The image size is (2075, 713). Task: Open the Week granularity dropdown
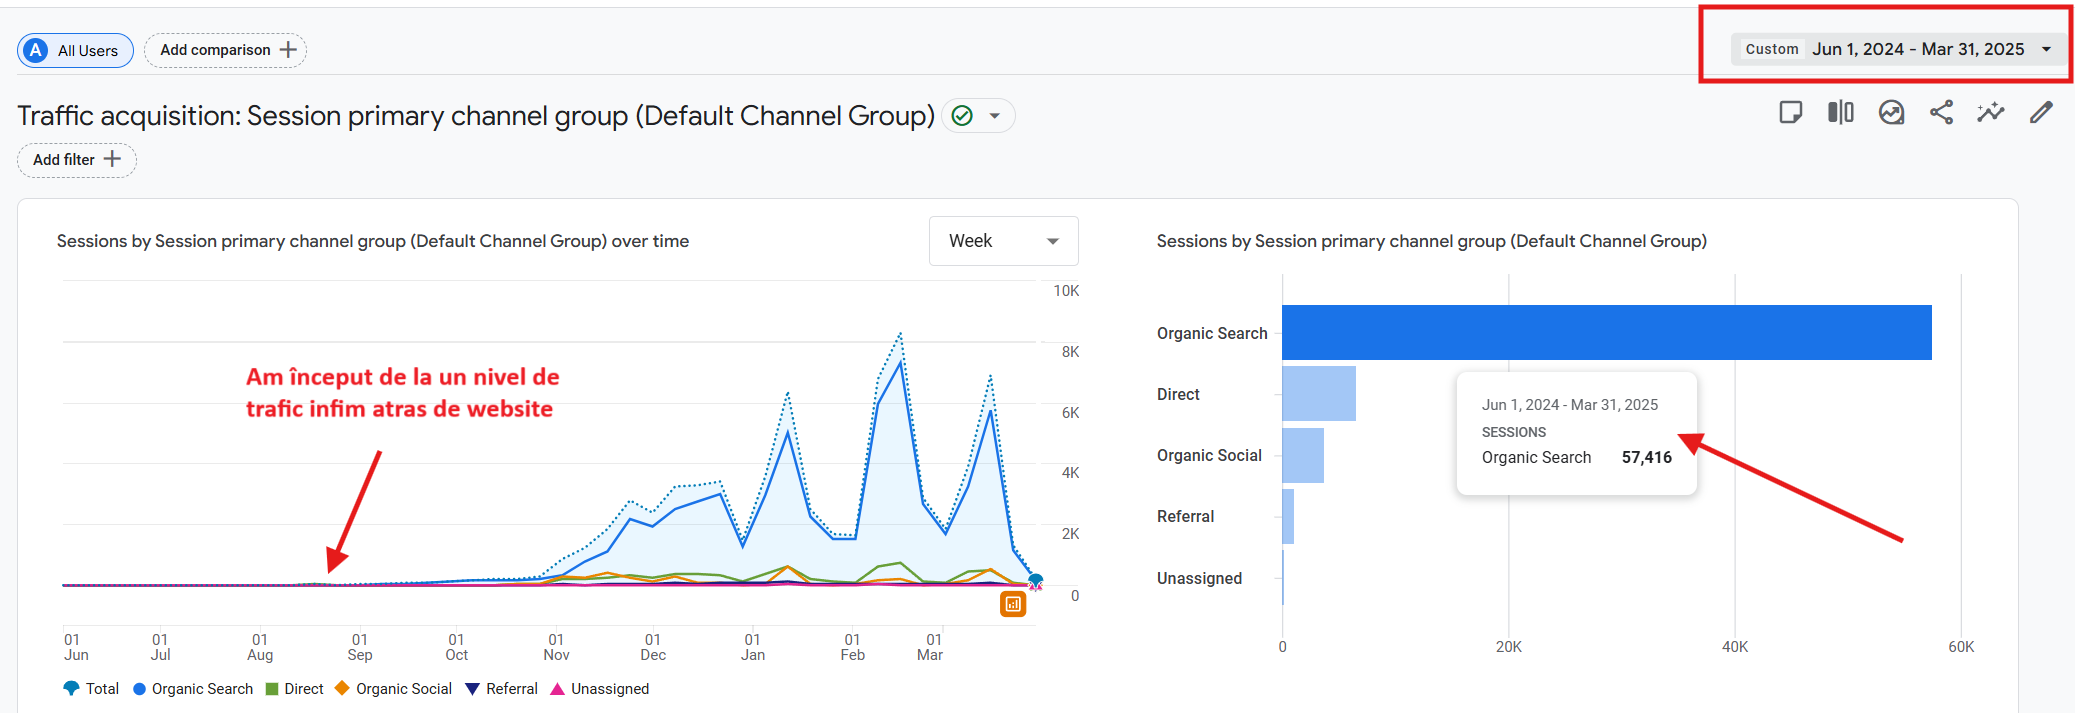click(x=1003, y=241)
